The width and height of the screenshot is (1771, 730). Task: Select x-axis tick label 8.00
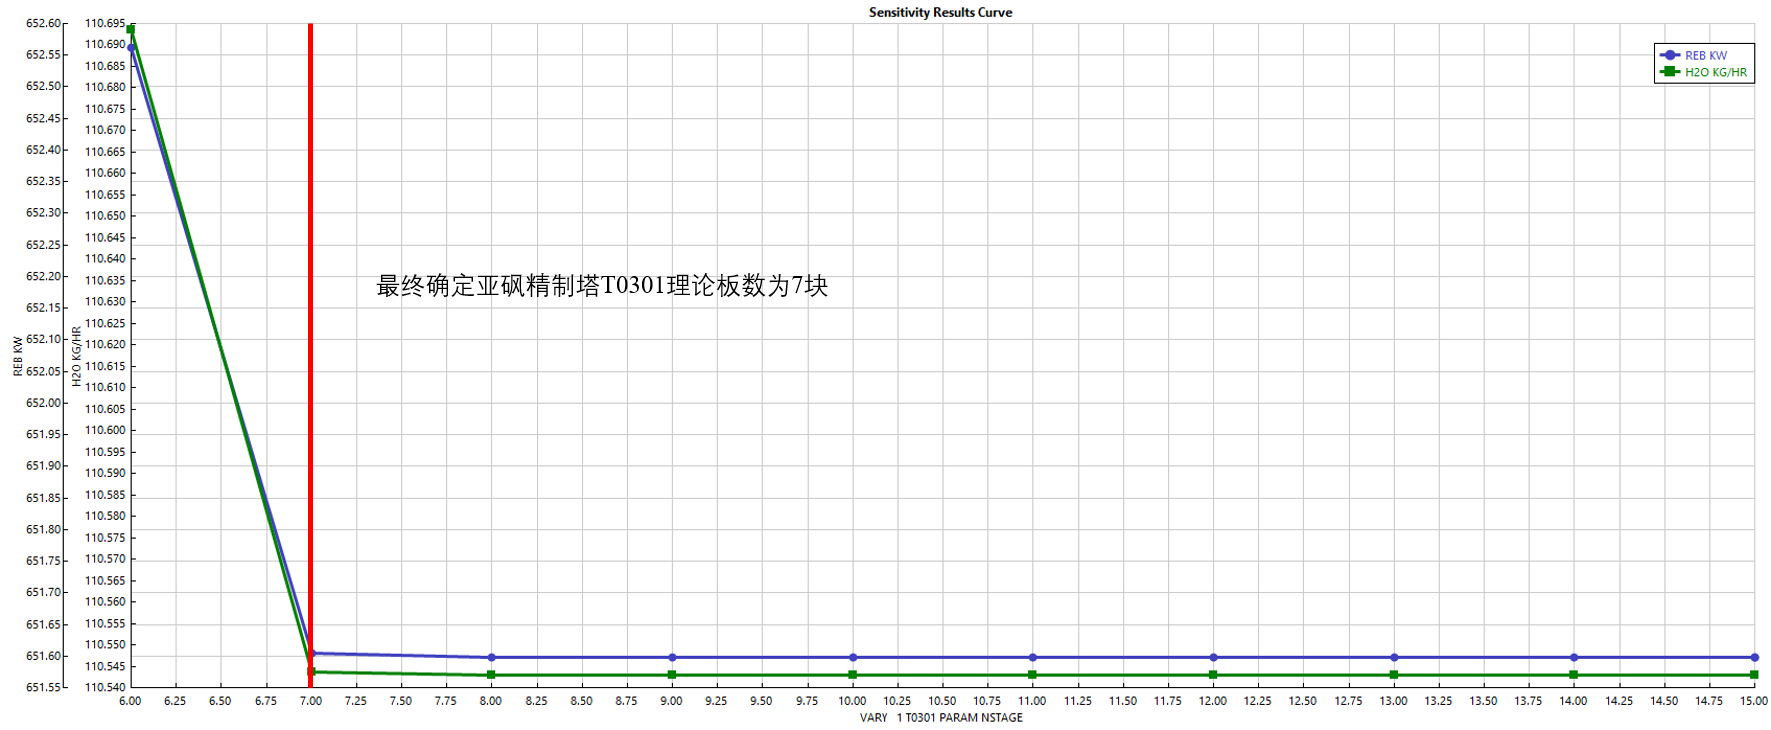click(x=491, y=701)
